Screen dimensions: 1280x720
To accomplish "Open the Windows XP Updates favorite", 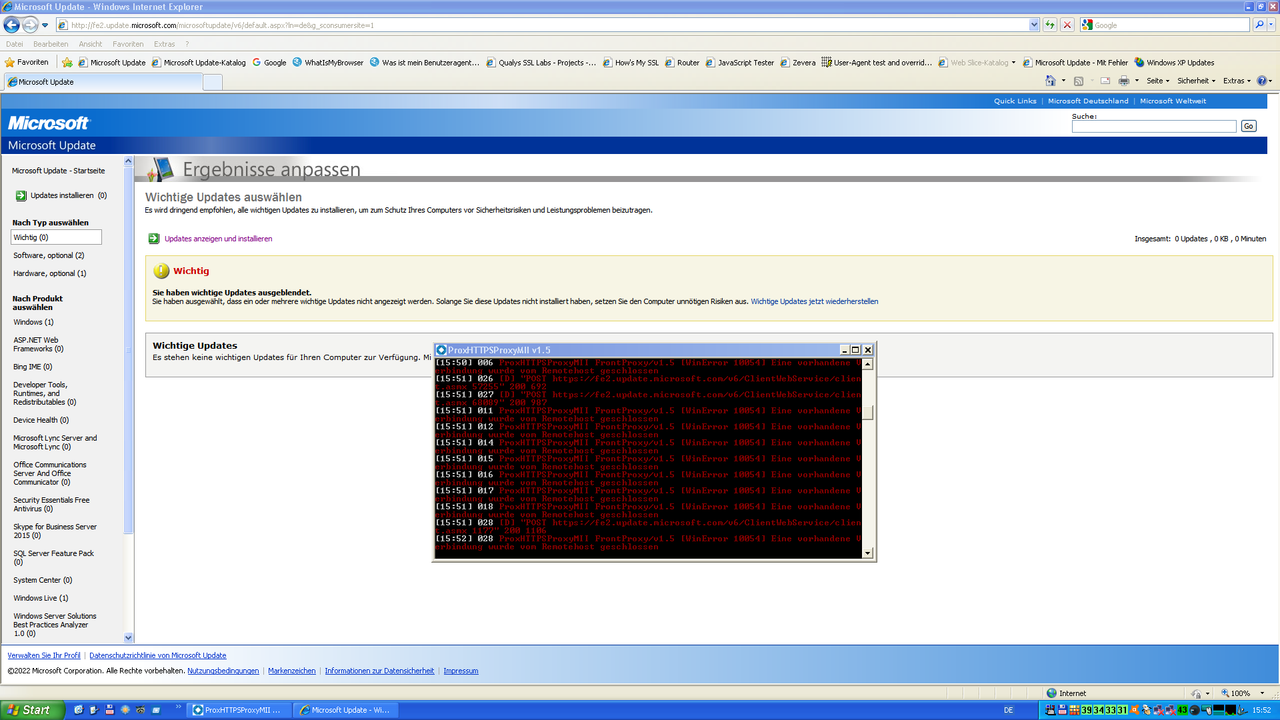I will [x=1174, y=62].
